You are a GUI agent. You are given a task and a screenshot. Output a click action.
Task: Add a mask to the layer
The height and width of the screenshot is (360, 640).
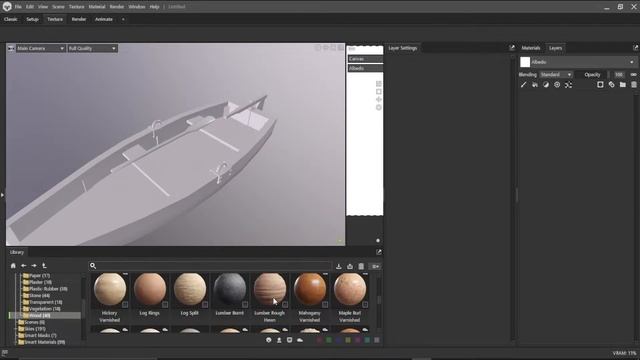600,84
